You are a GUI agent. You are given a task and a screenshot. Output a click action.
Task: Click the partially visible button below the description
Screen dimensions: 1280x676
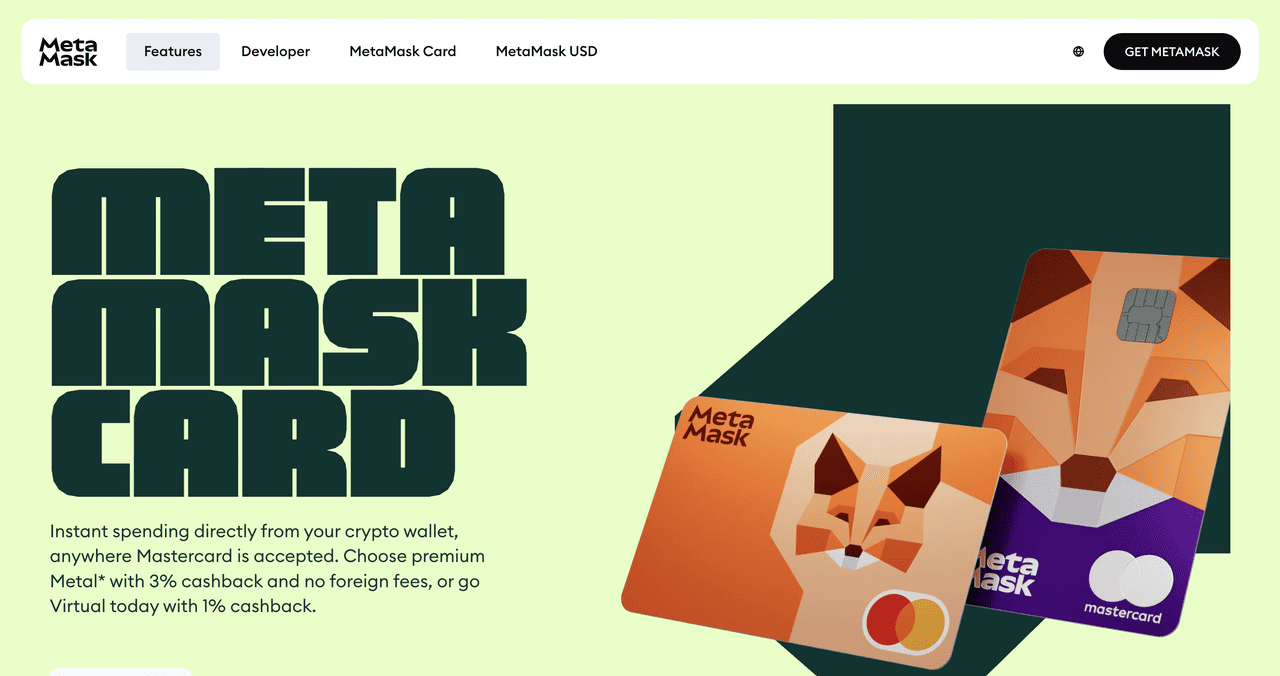pyautogui.click(x=120, y=671)
